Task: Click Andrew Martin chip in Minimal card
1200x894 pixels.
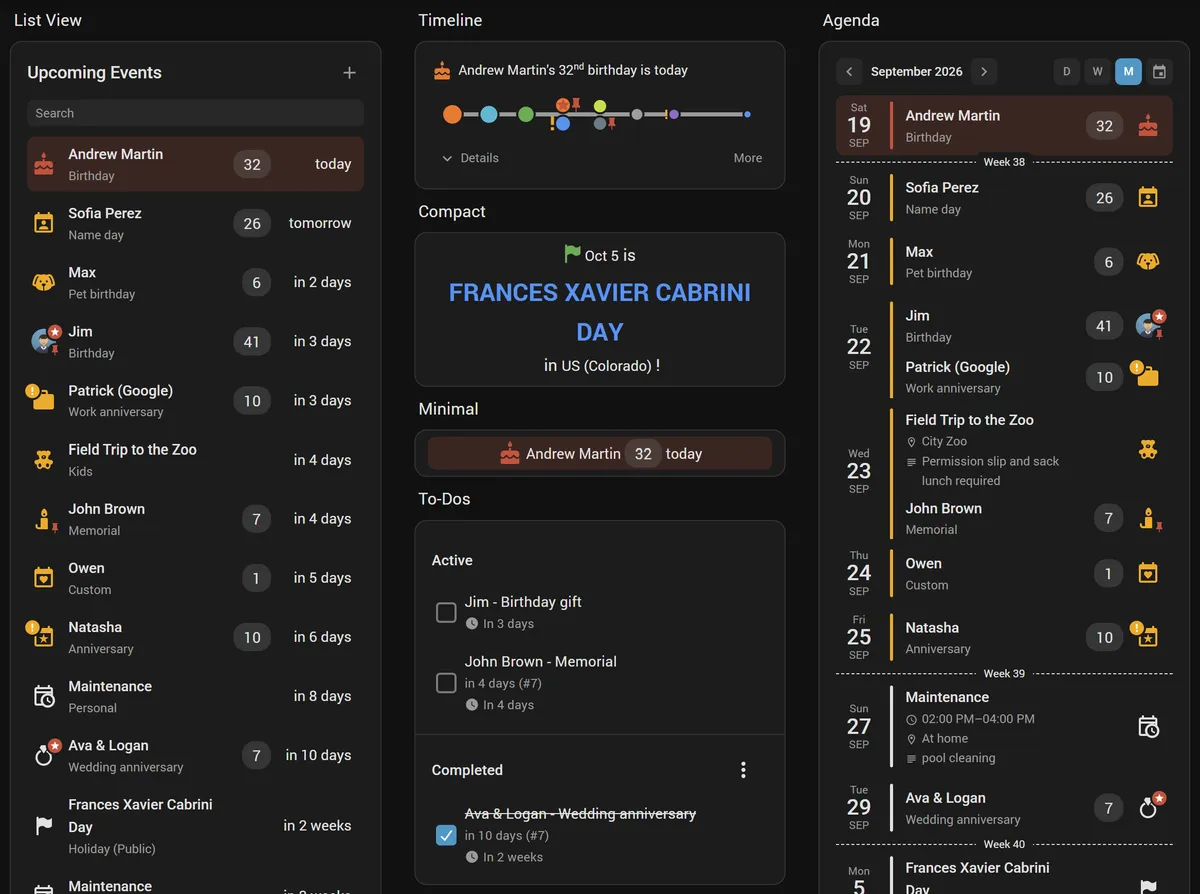Action: (600, 453)
